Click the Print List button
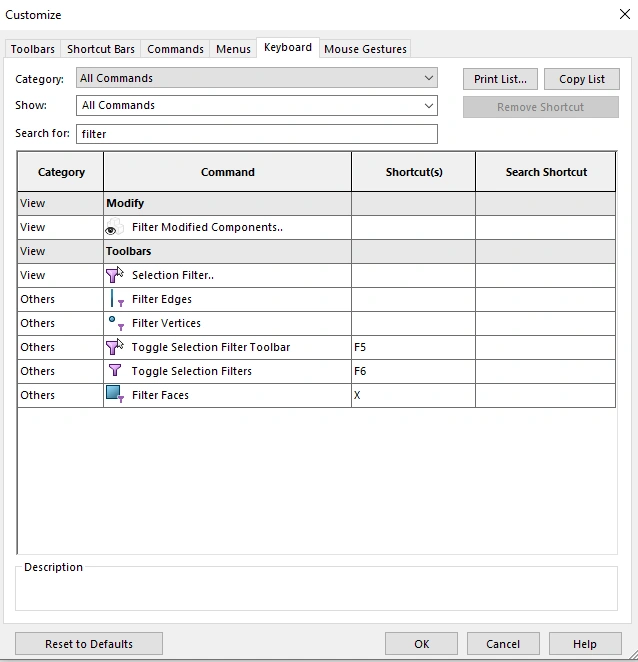Screen dimensions: 638x662 (x=500, y=79)
